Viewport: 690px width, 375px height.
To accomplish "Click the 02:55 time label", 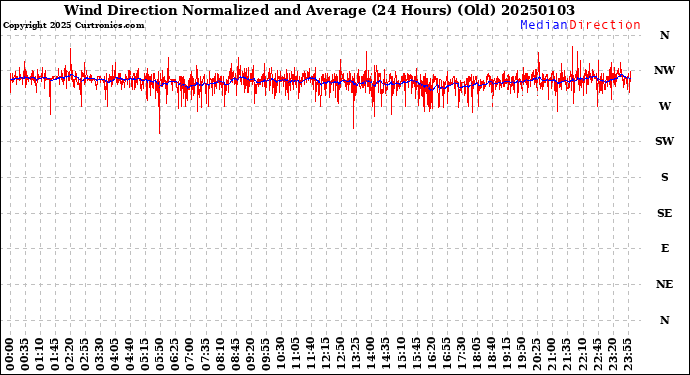I will pos(85,354).
